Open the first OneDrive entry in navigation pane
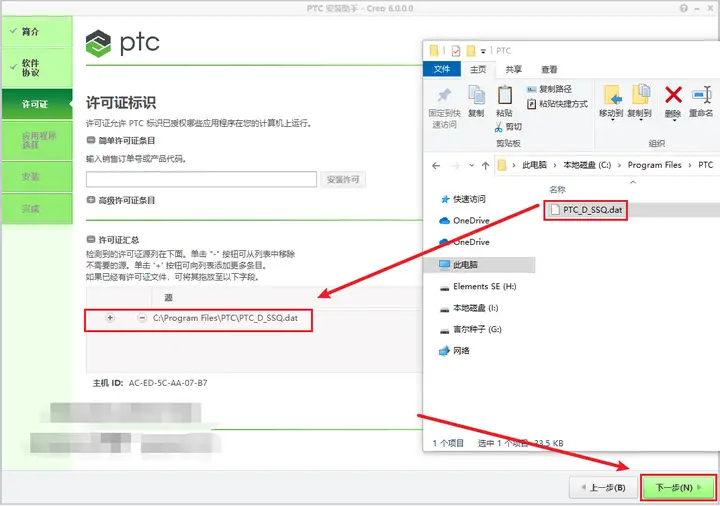Viewport: 720px width, 506px height. (464, 220)
